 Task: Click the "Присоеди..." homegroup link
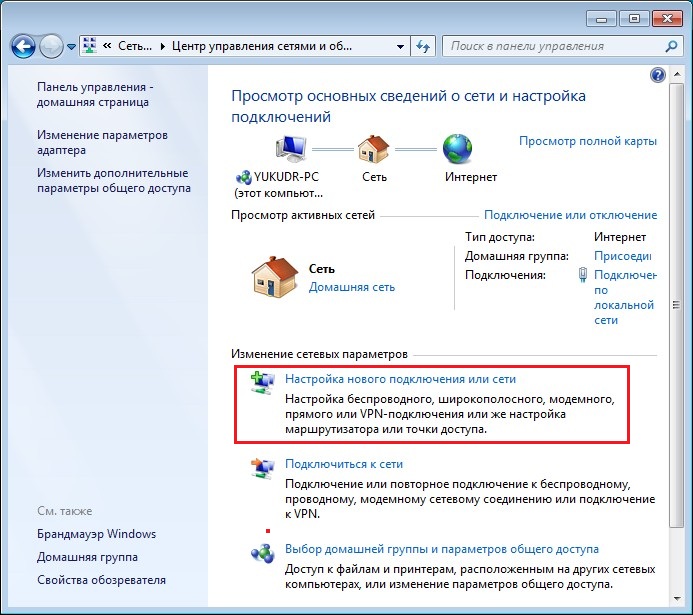pos(623,256)
